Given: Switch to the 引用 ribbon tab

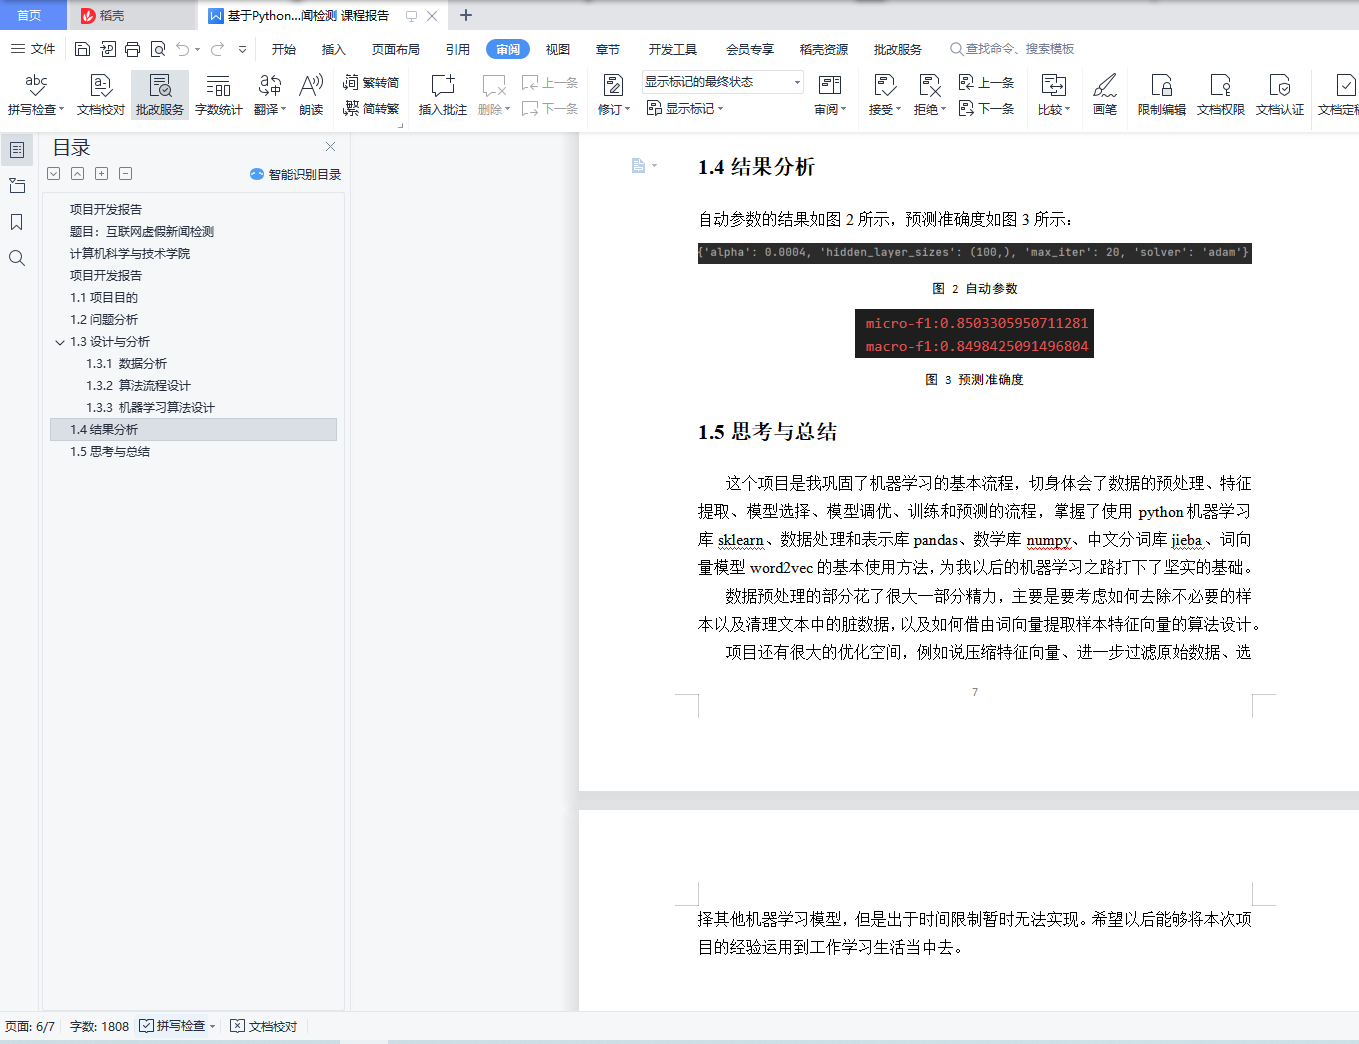Looking at the screenshot, I should point(458,49).
